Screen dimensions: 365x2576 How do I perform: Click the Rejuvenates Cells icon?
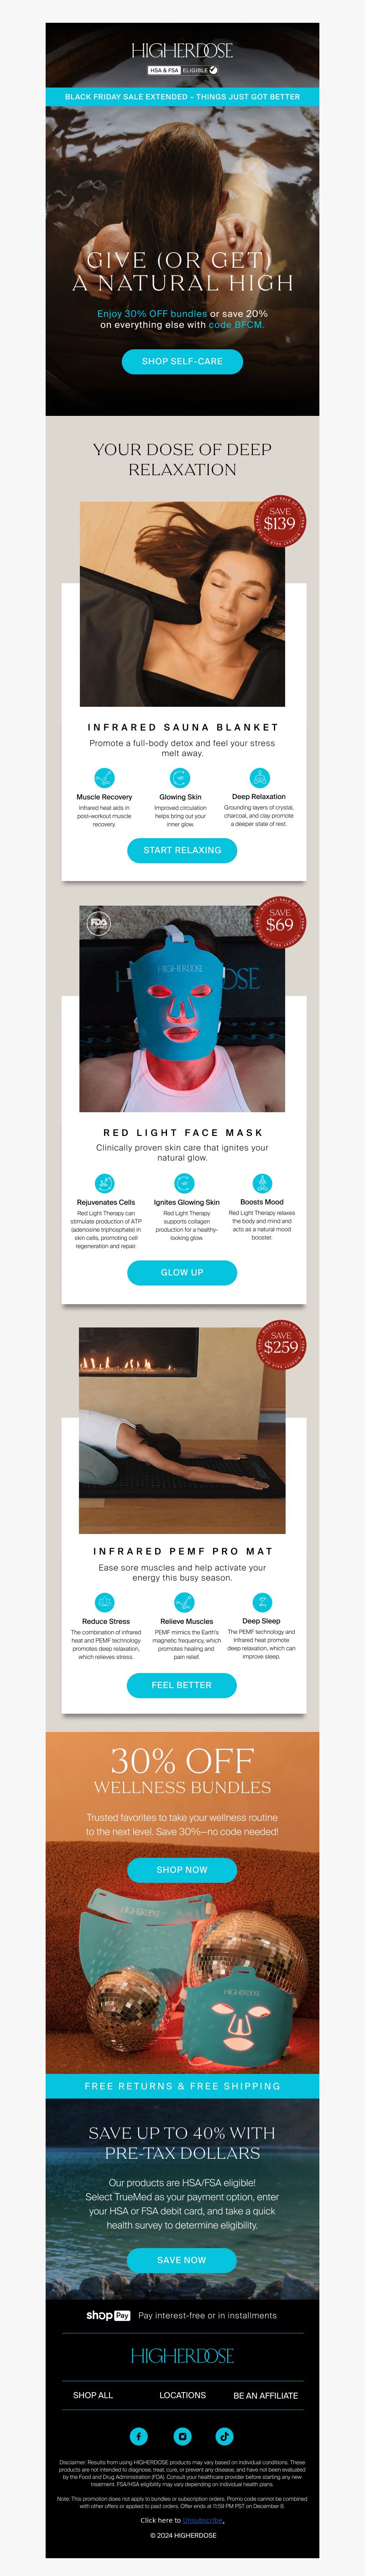pyautogui.click(x=104, y=1183)
